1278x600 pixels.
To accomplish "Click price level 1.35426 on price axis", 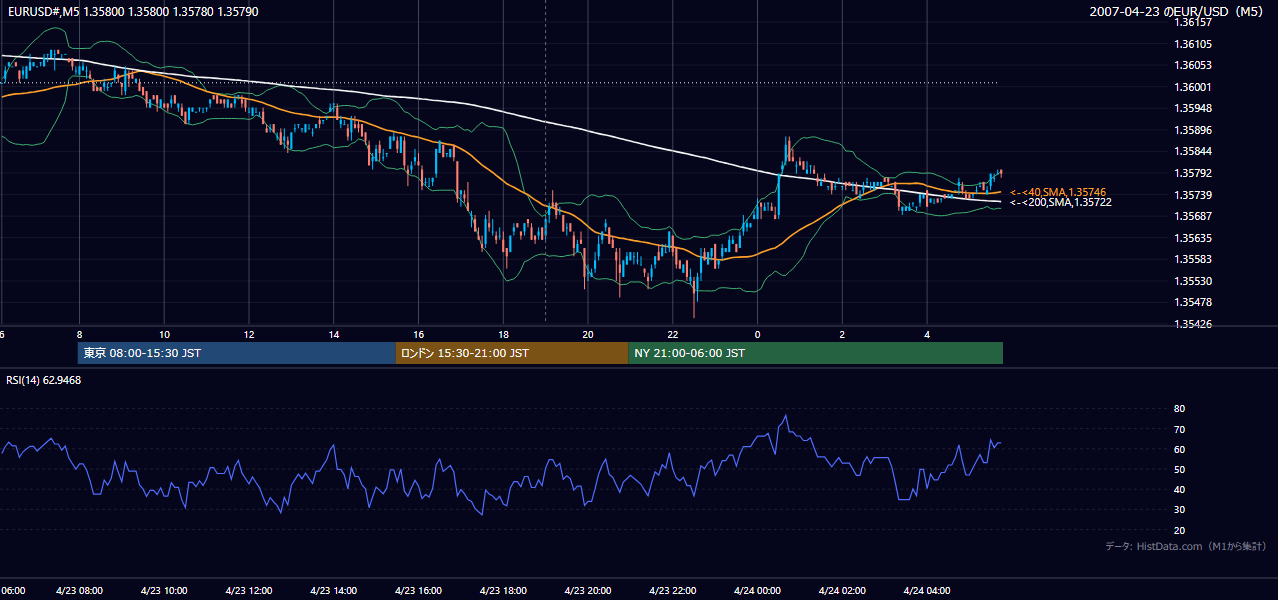I will (1193, 325).
